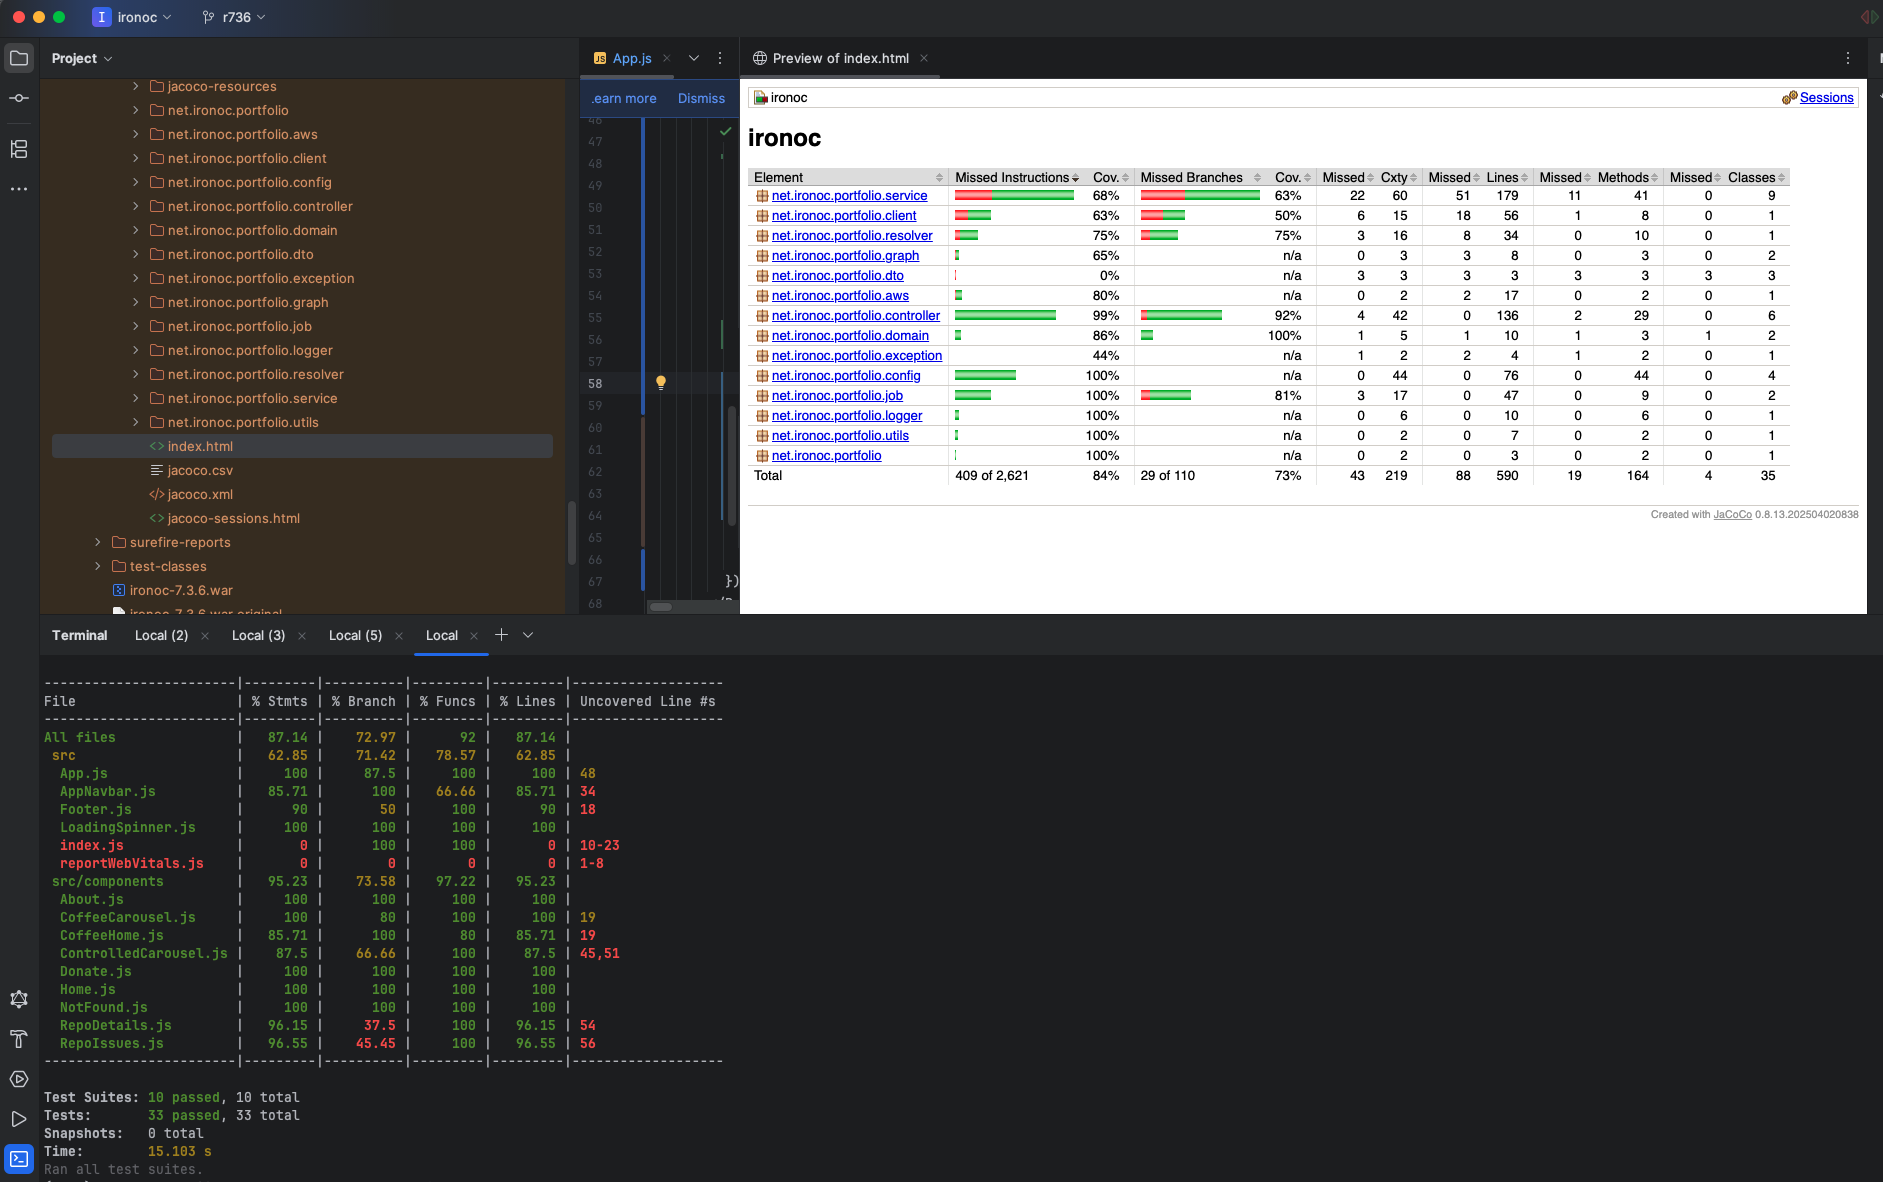Open the Commit tool window icon

[x=19, y=98]
